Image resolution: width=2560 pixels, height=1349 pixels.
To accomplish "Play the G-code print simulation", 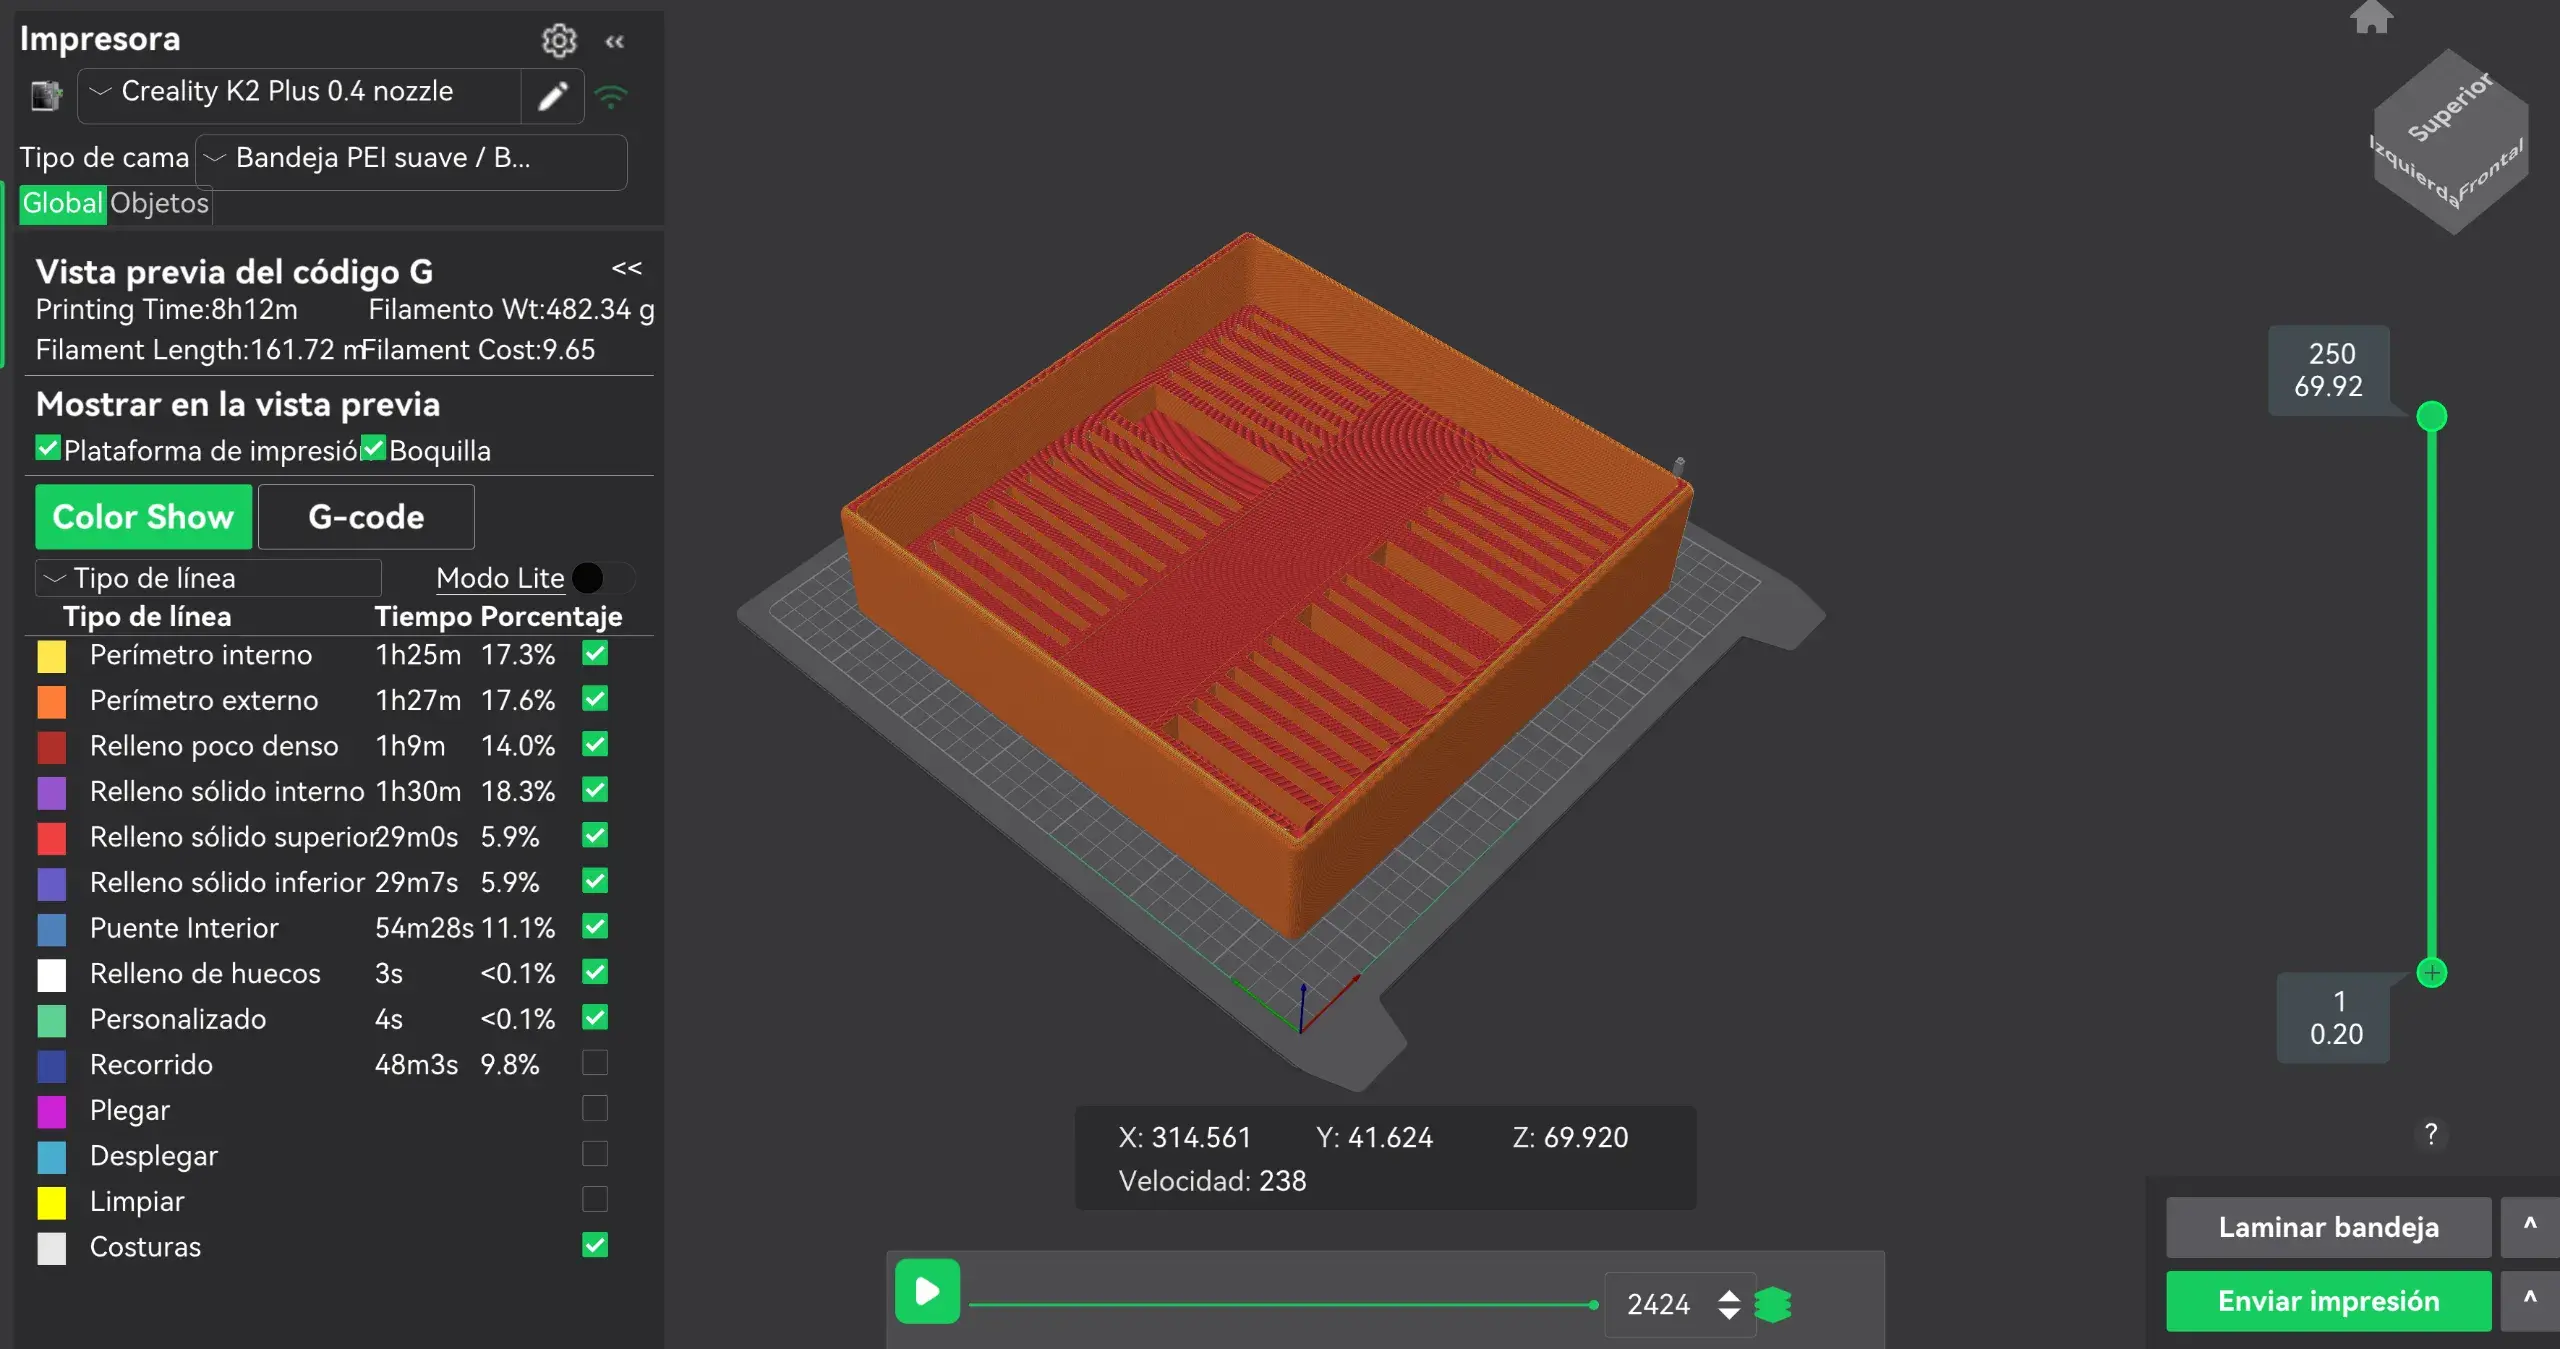I will coord(927,1291).
